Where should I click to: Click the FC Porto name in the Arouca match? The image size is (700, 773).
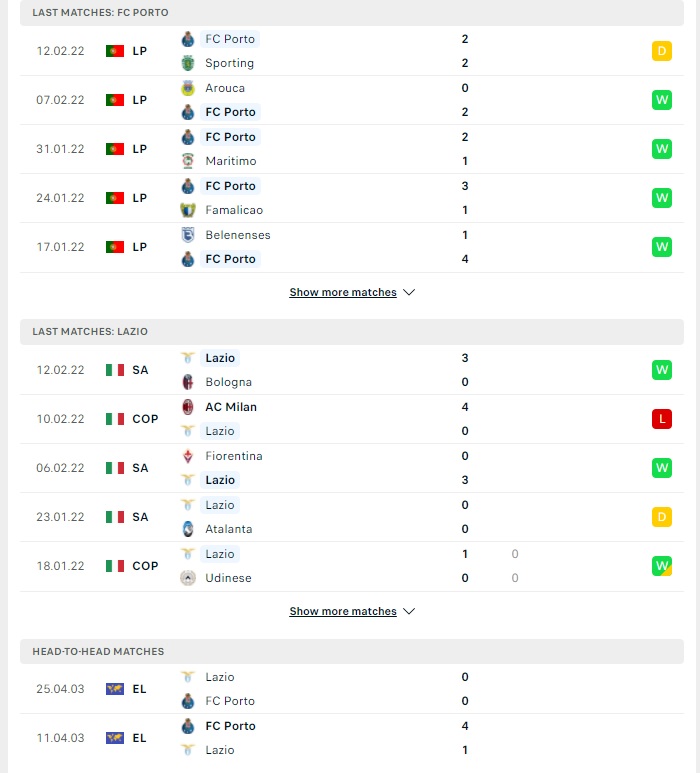pos(230,112)
